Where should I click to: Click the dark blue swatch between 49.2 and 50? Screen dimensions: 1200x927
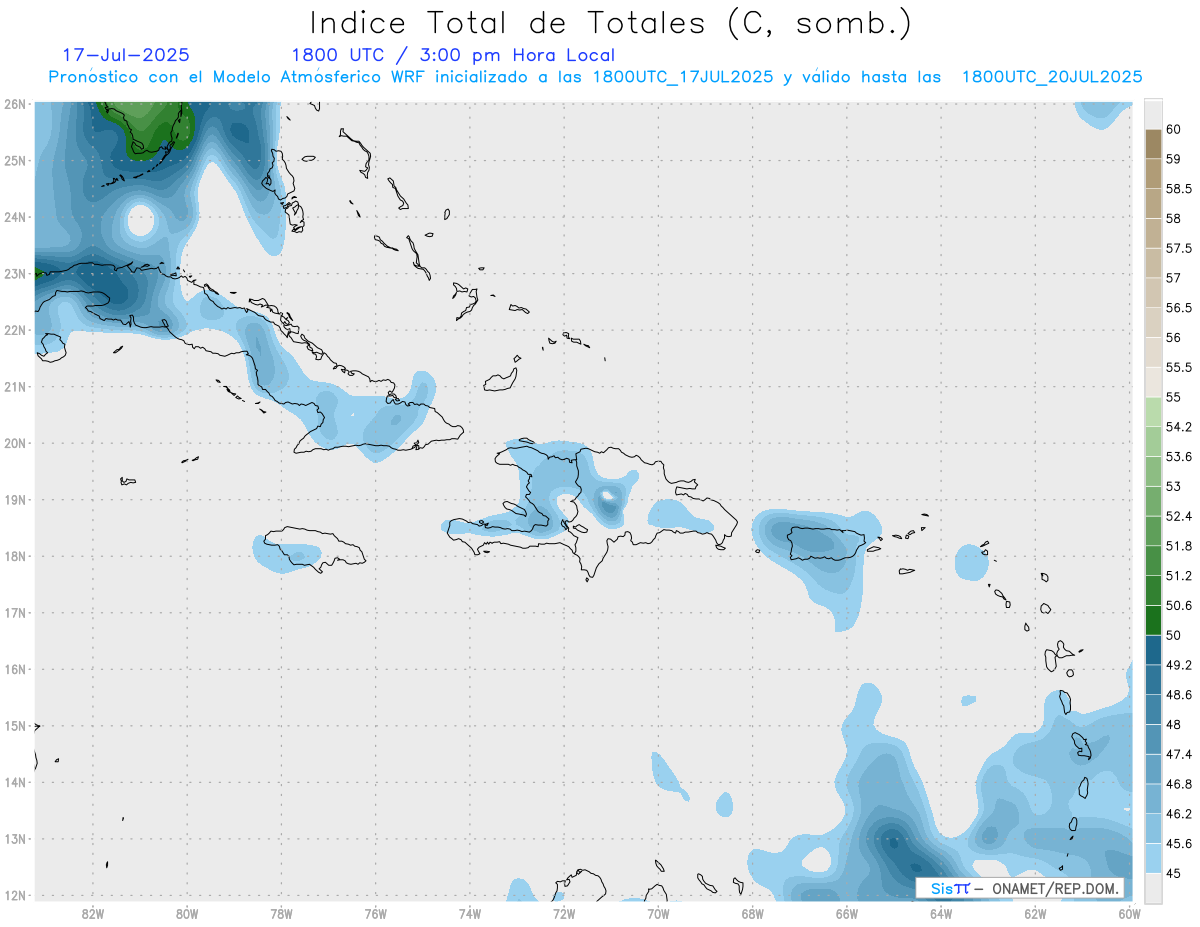coord(1153,650)
